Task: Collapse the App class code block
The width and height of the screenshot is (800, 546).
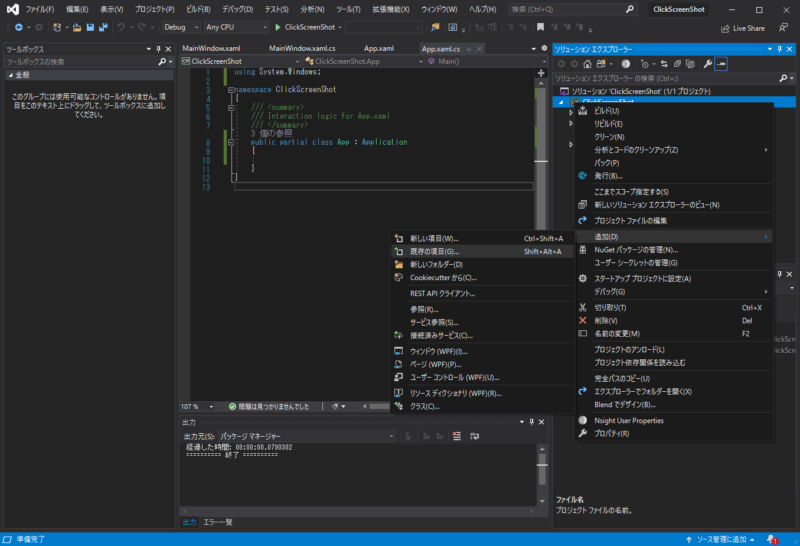Action: (x=231, y=142)
